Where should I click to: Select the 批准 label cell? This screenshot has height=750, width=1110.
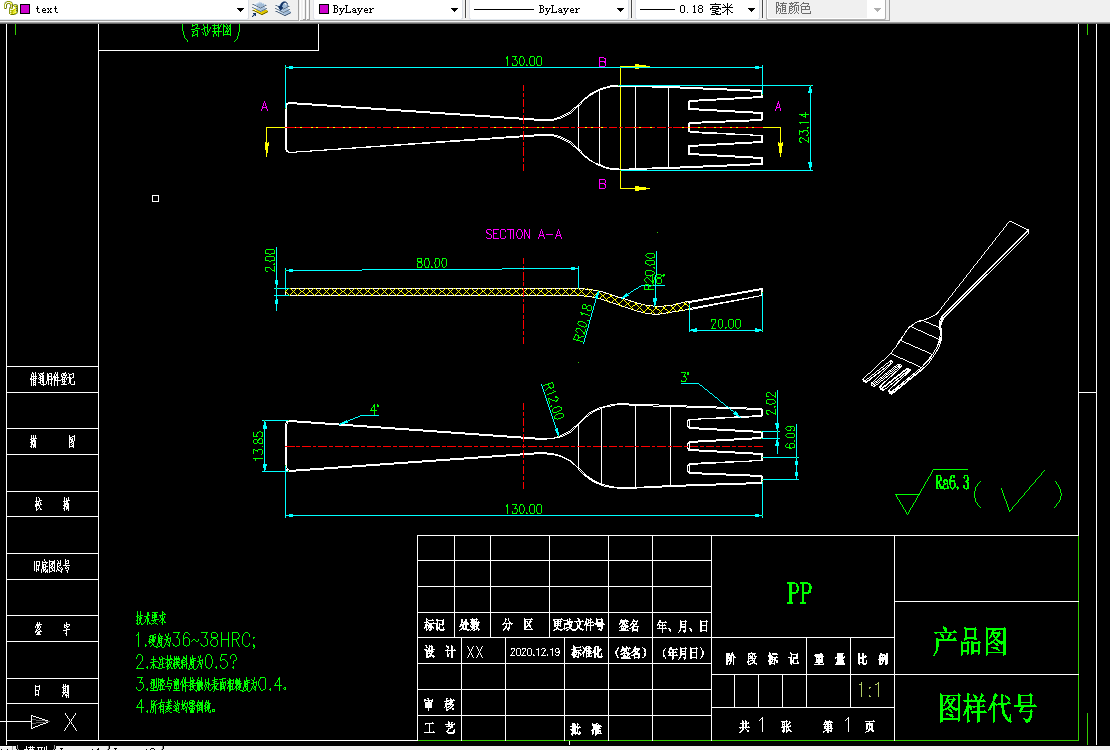pyautogui.click(x=586, y=729)
